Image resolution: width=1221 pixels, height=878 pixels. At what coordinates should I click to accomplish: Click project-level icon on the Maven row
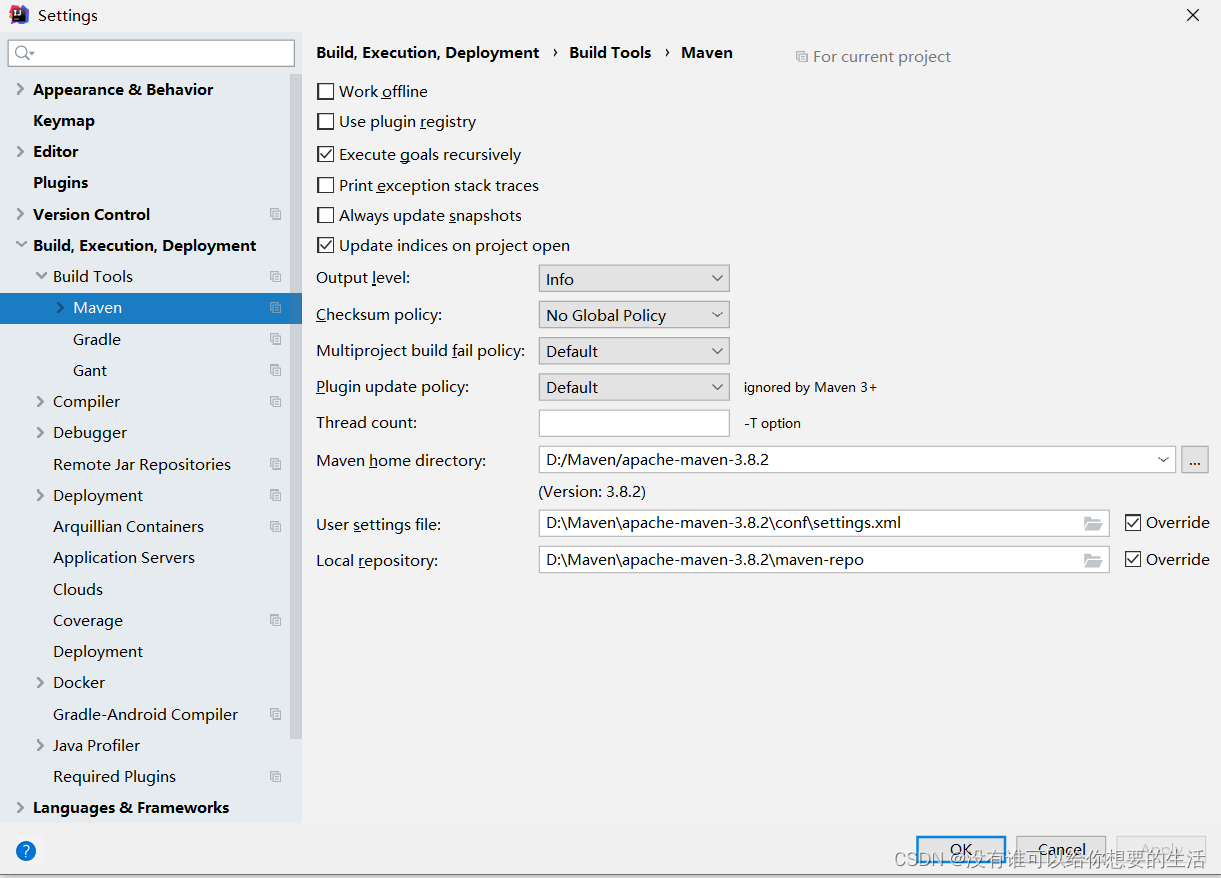tap(275, 308)
